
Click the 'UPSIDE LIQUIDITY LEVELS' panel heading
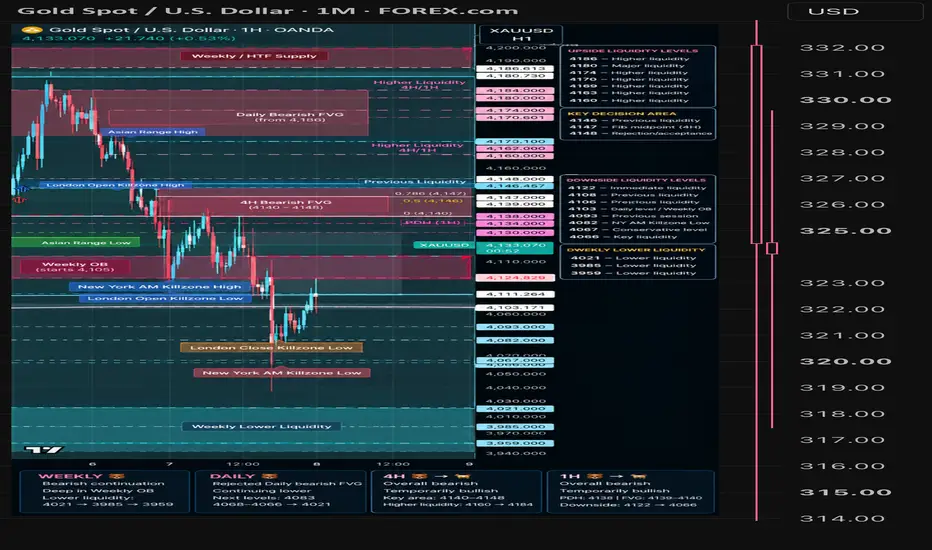632,51
